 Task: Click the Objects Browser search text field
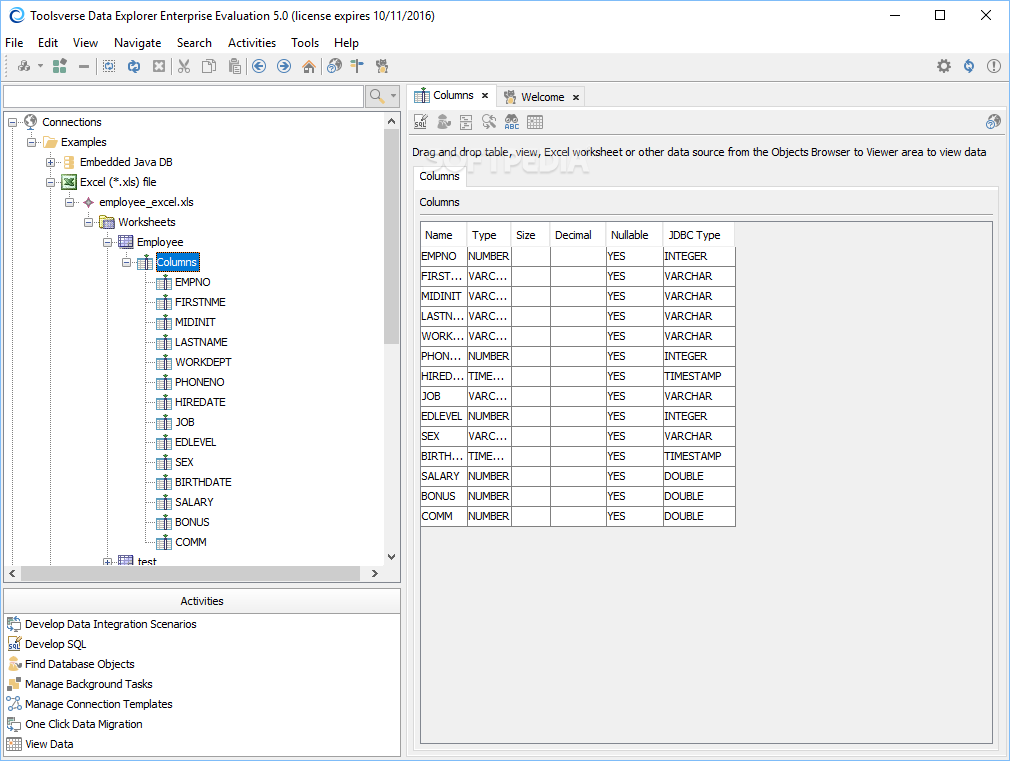pos(184,97)
